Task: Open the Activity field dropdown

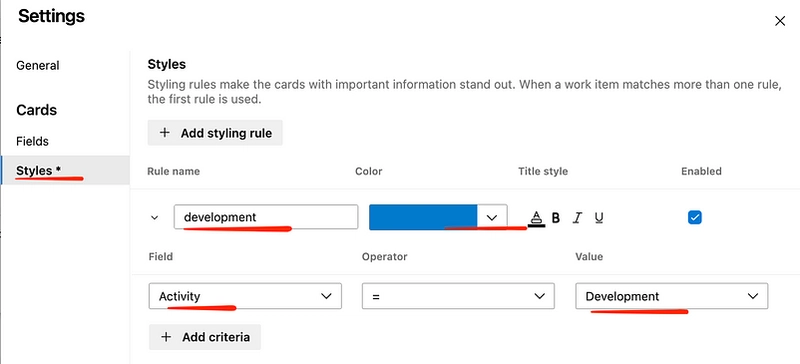Action: 245,296
